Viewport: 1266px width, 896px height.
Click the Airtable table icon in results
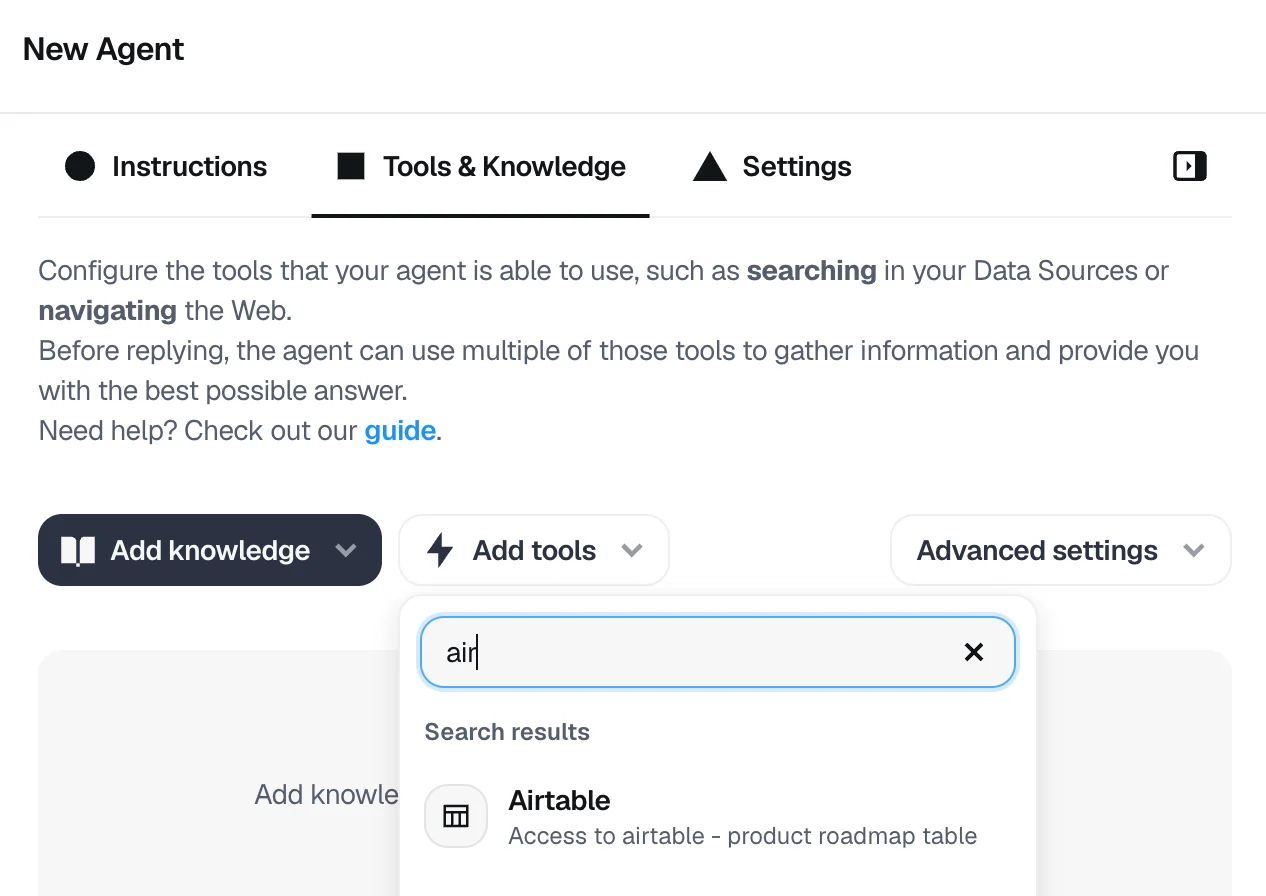(x=456, y=816)
